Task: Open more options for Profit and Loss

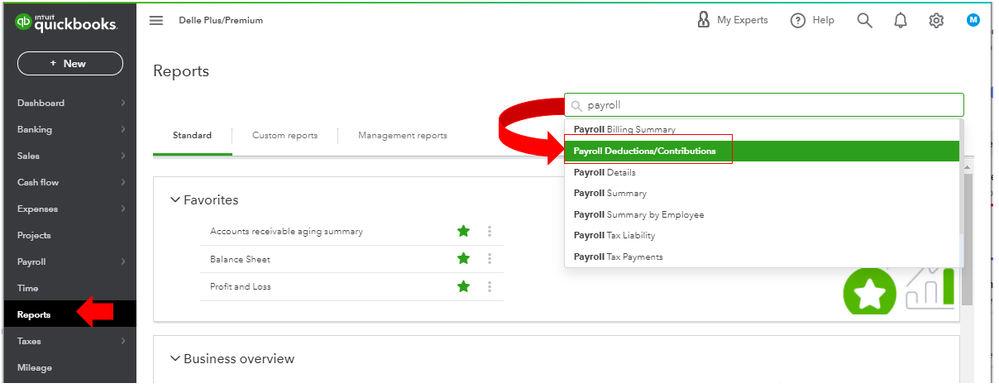Action: 489,286
